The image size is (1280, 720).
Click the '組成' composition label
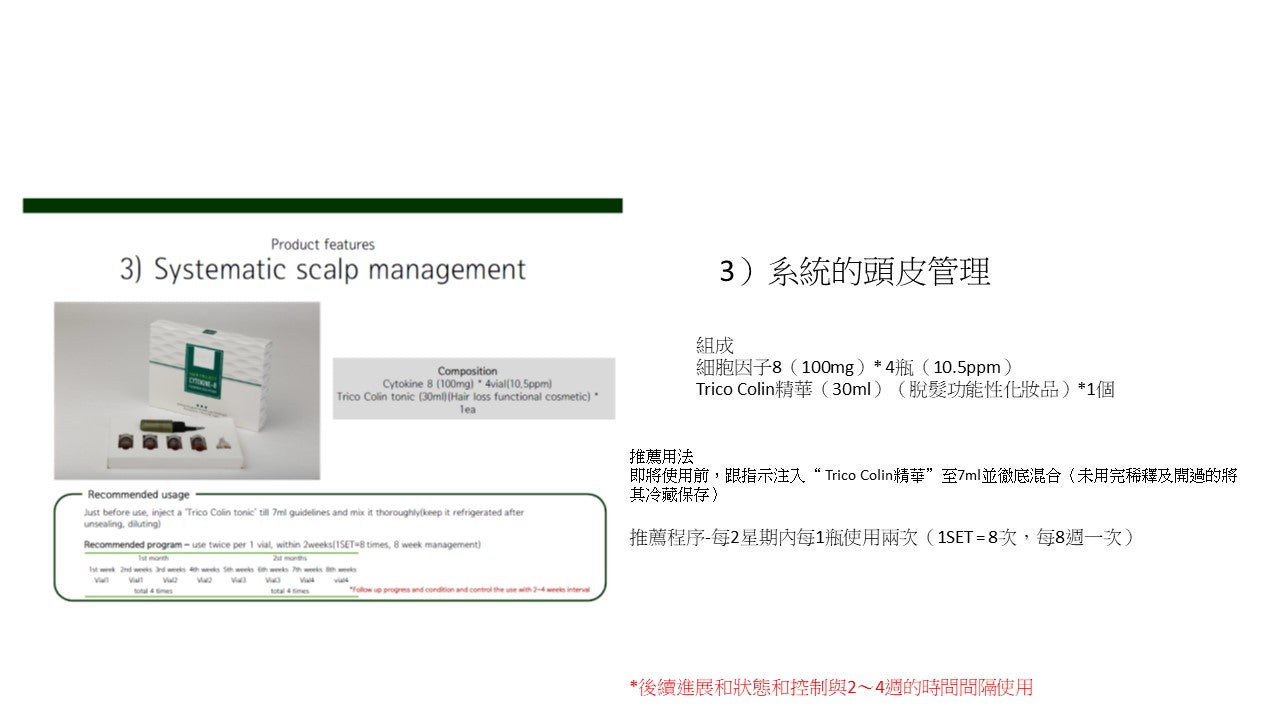coord(714,346)
